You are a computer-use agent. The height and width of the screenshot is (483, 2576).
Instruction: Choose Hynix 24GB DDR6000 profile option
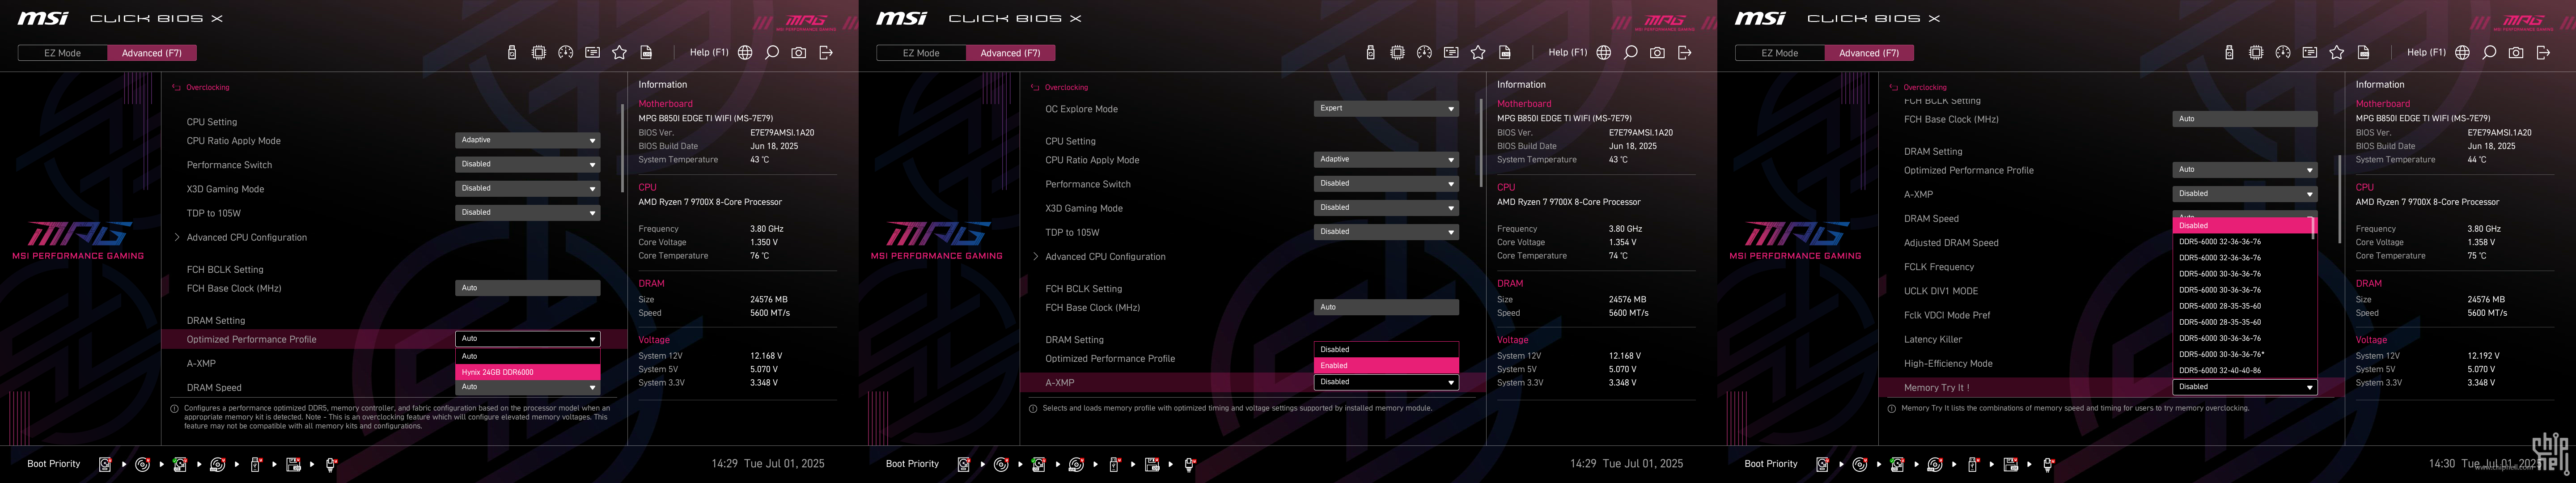[x=528, y=372]
